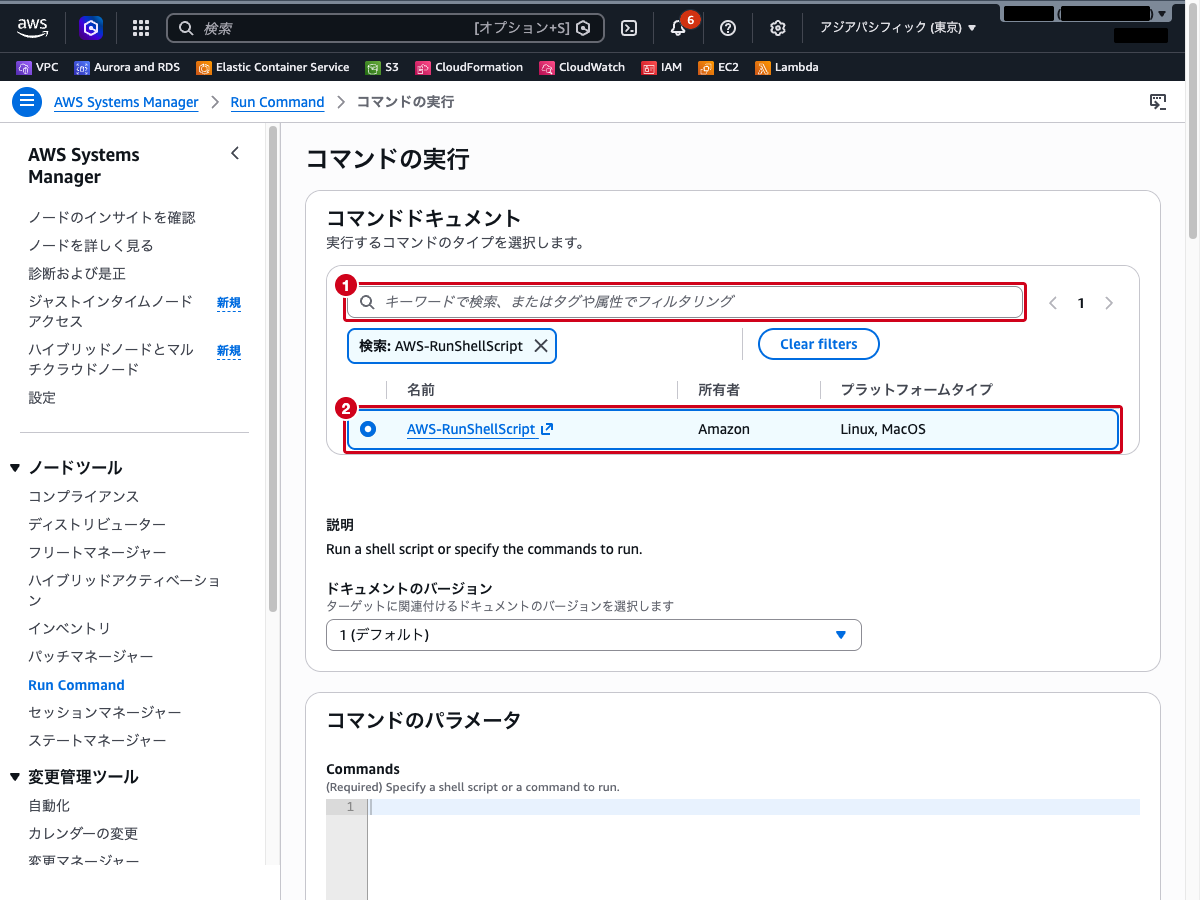Image resolution: width=1200 pixels, height=900 pixels.
Task: Click the 名前 column header
Action: point(421,389)
